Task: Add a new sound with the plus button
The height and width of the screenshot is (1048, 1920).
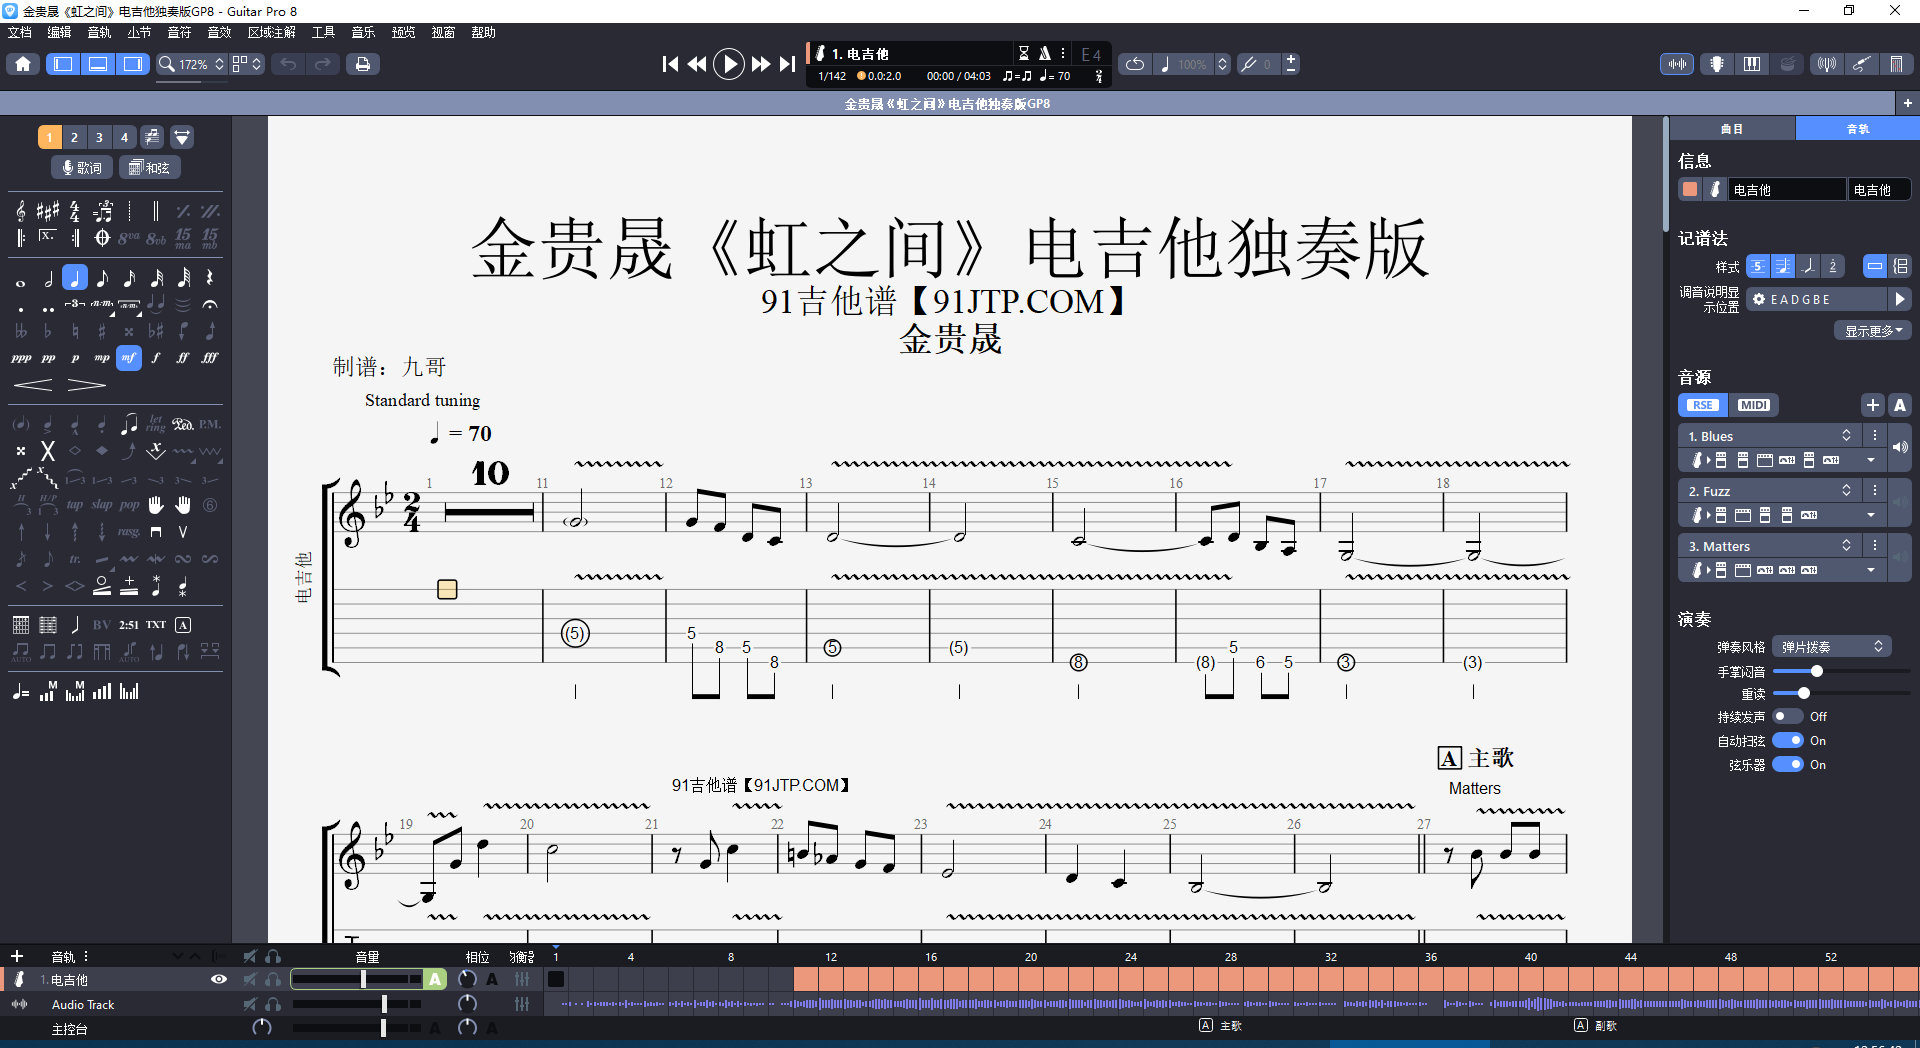Action: pos(1873,405)
